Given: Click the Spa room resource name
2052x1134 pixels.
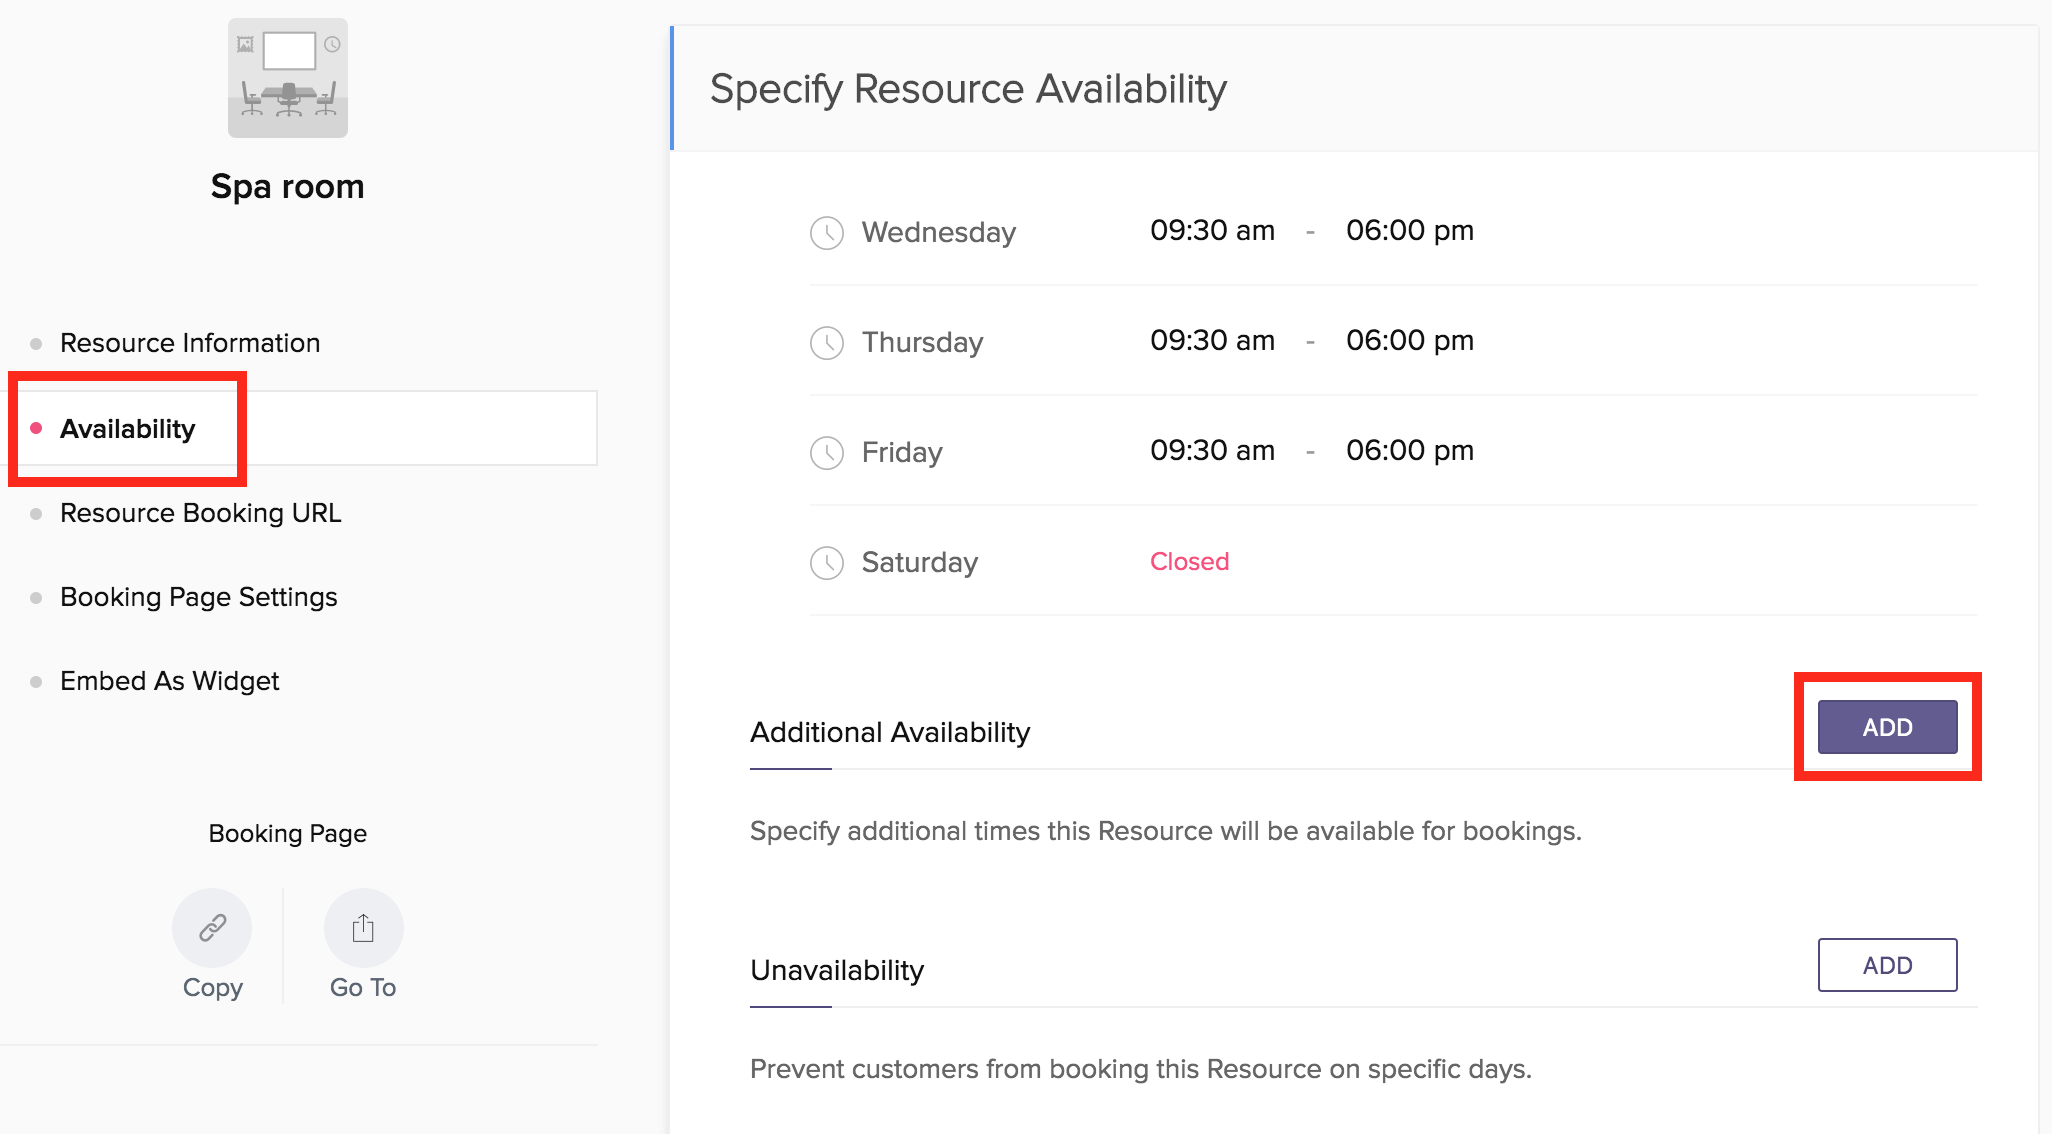Looking at the screenshot, I should [287, 187].
